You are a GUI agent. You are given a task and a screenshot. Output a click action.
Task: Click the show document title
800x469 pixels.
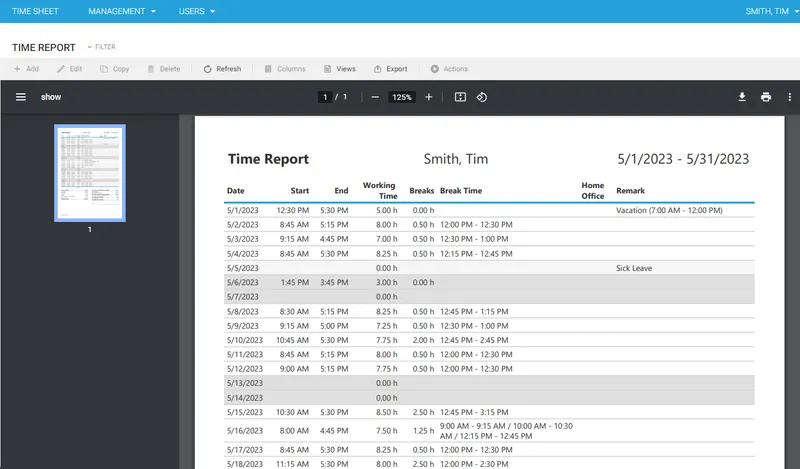(x=51, y=97)
